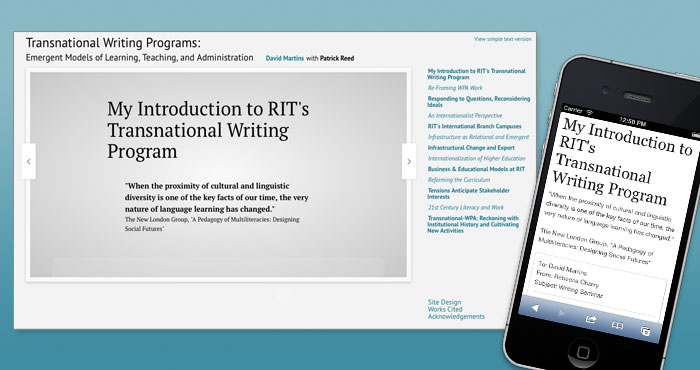Open bookmarks icon in phone toolbar
Image resolution: width=700 pixels, height=370 pixels.
click(617, 325)
